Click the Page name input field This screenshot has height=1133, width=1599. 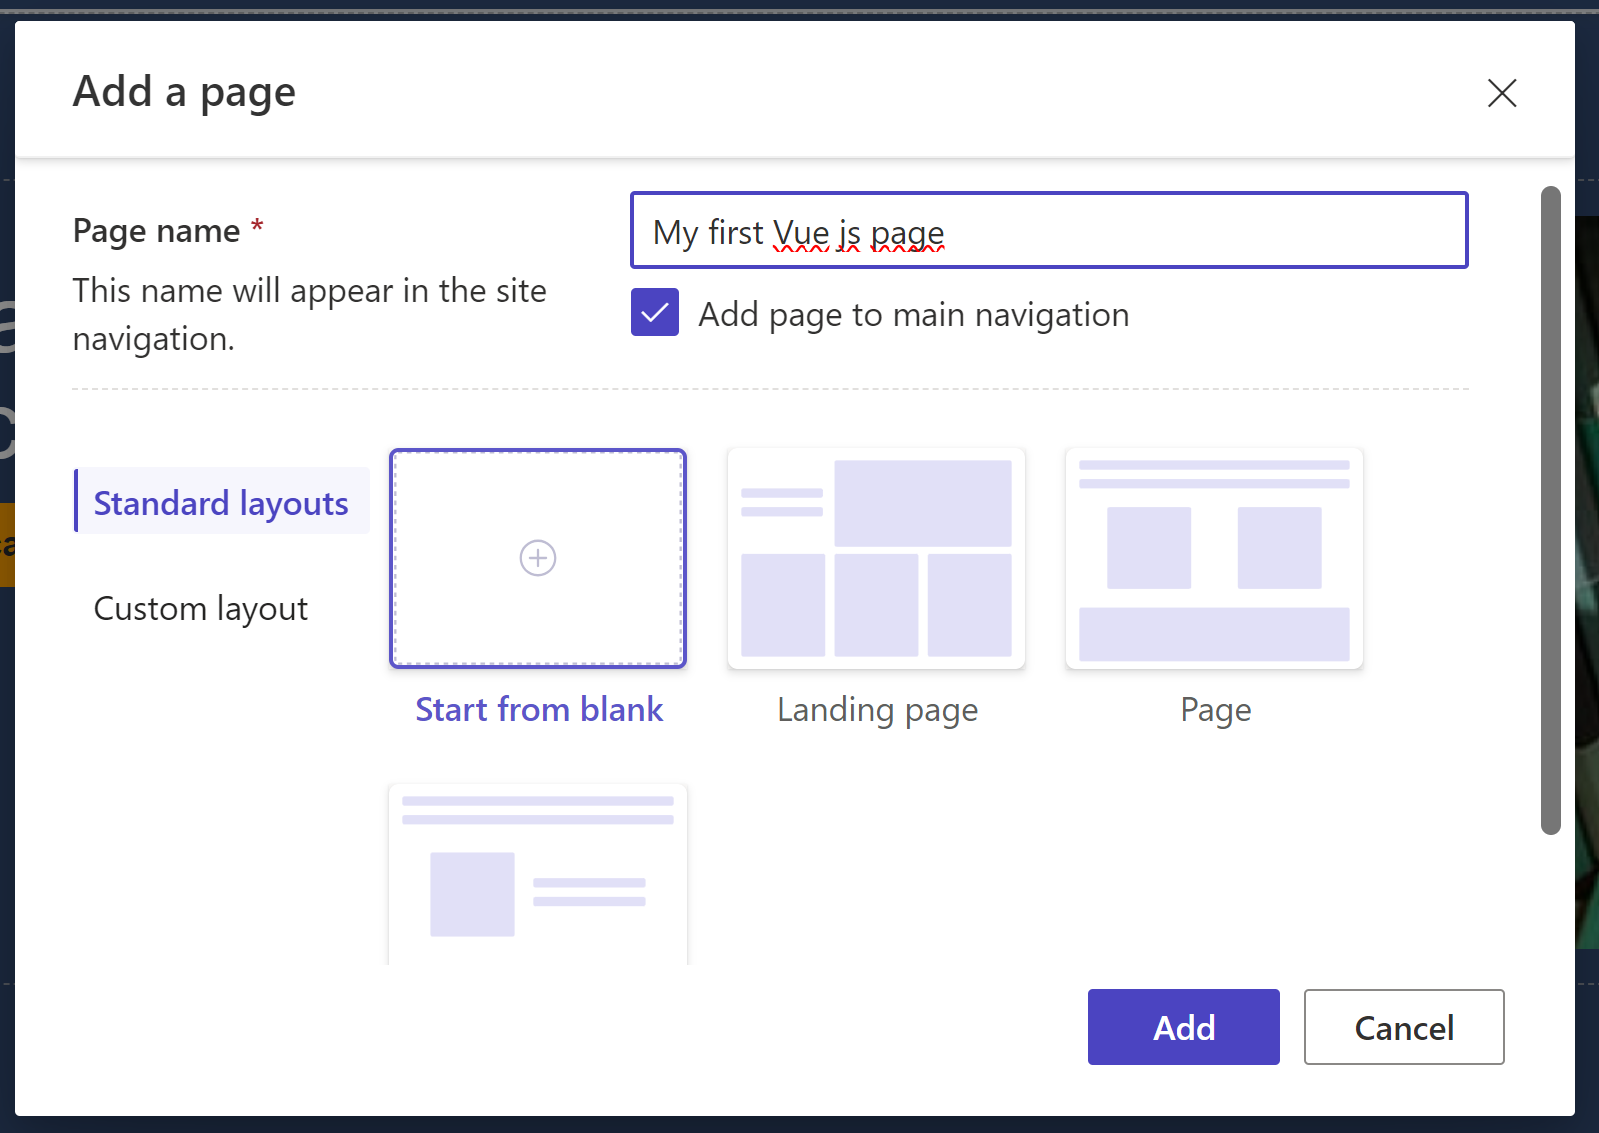(x=1048, y=231)
